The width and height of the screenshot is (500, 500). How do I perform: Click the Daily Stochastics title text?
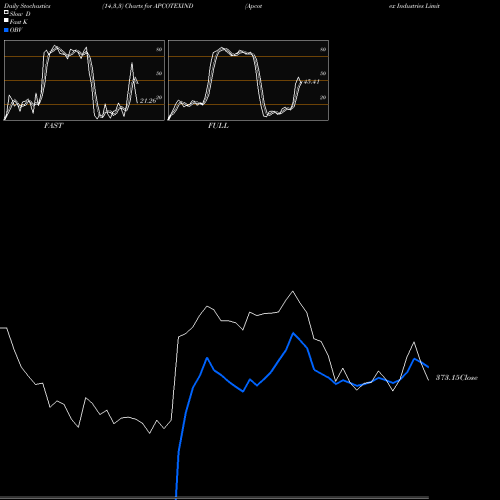pos(27,6)
